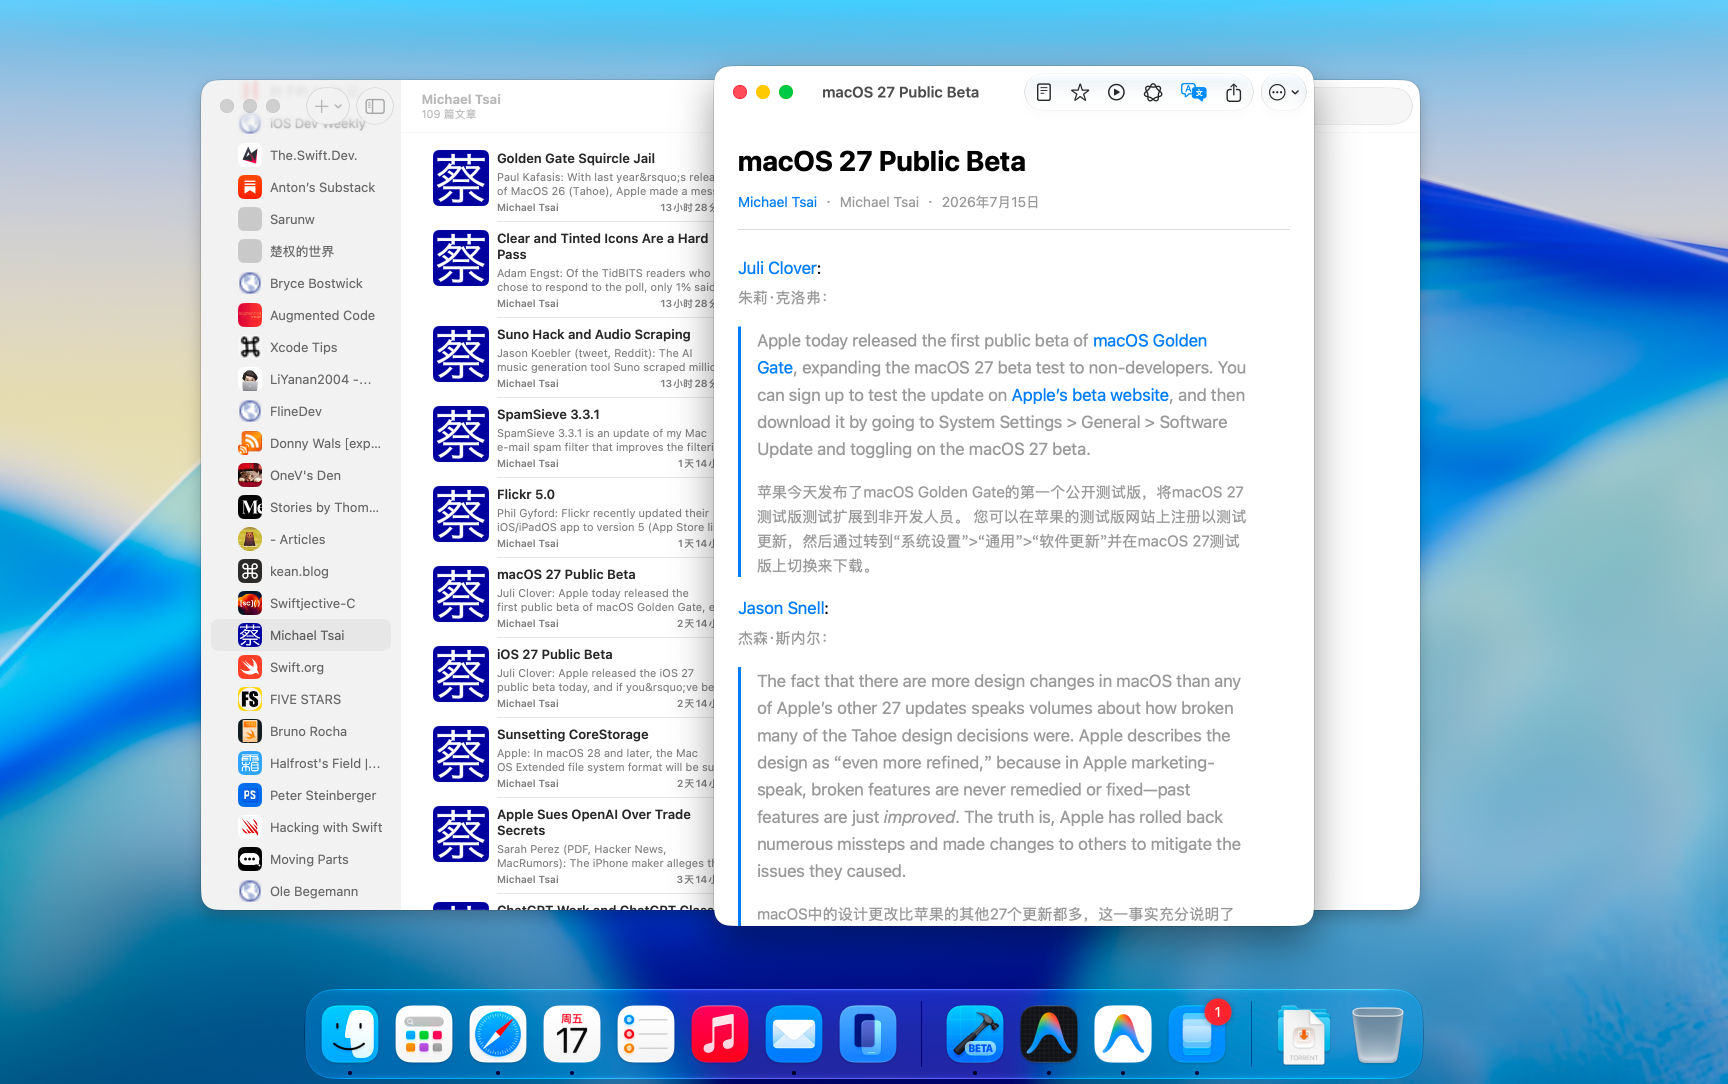The width and height of the screenshot is (1728, 1084).
Task: Select FIVE STARS feed
Action: (301, 699)
